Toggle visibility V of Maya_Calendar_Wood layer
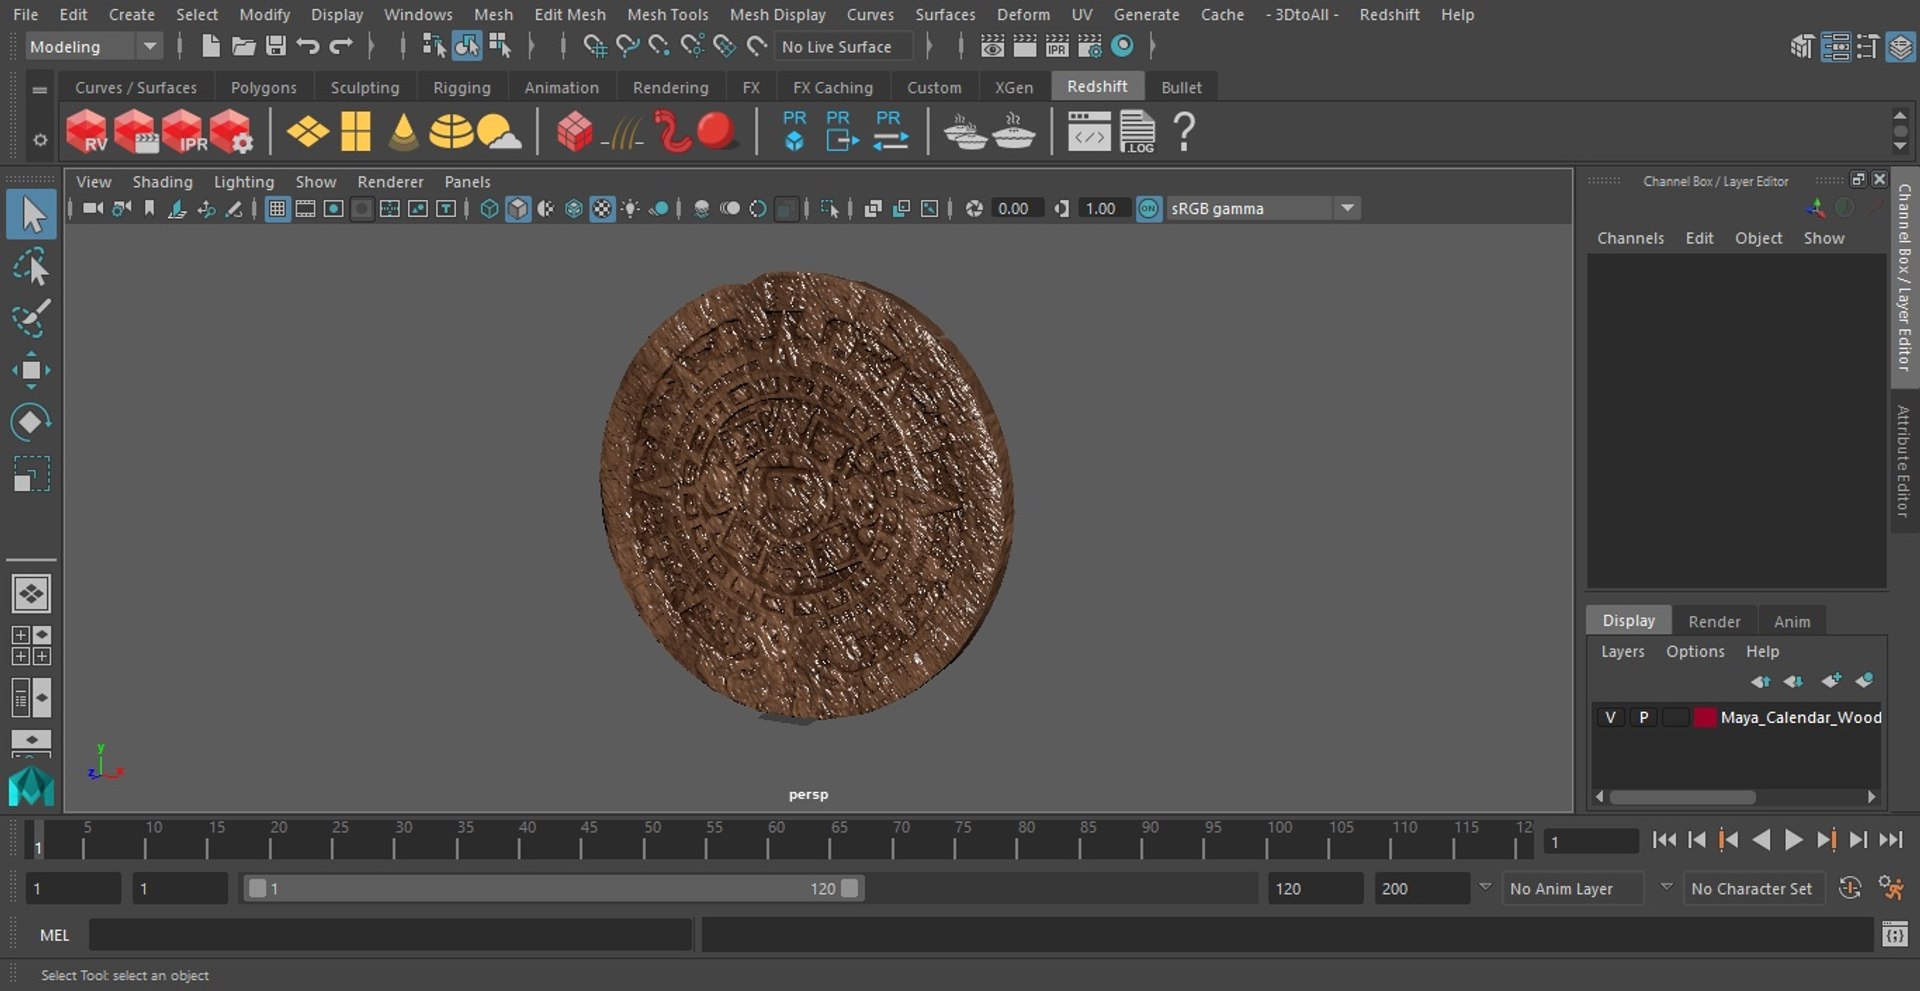 pyautogui.click(x=1610, y=717)
